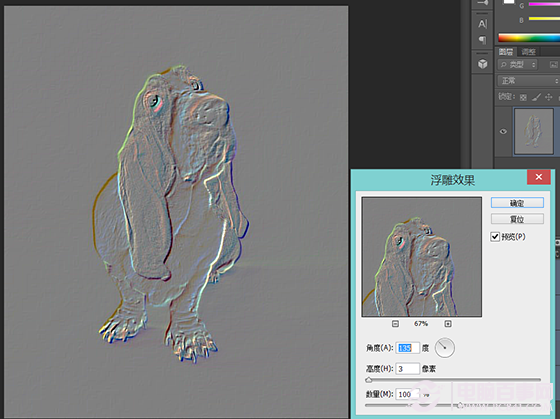Open the 3D panel cube icon
The height and width of the screenshot is (419, 560).
(x=483, y=64)
